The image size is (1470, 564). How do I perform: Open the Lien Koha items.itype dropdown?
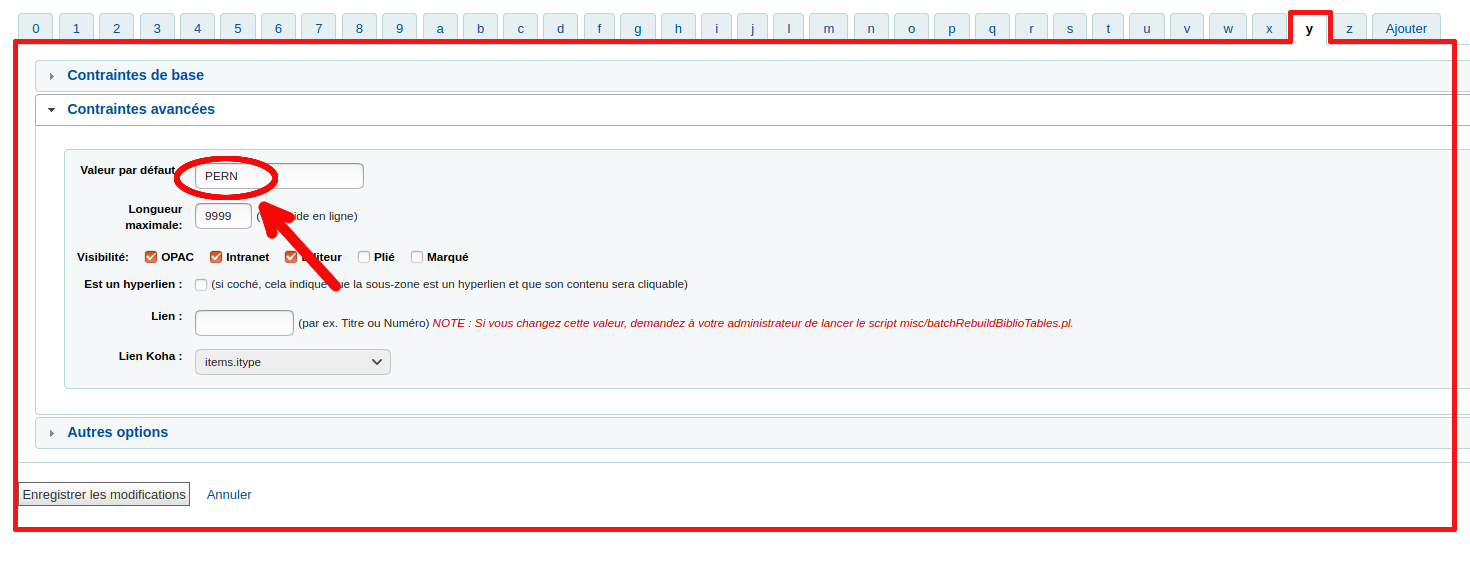pyautogui.click(x=293, y=362)
